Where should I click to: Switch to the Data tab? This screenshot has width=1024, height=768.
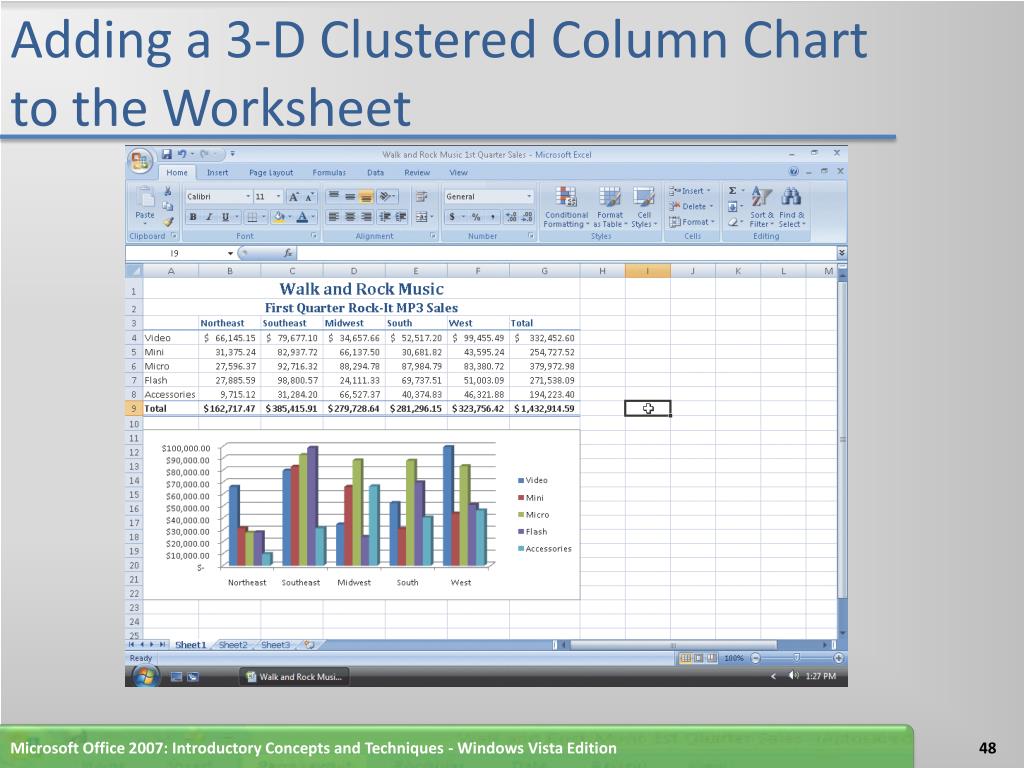click(x=376, y=172)
